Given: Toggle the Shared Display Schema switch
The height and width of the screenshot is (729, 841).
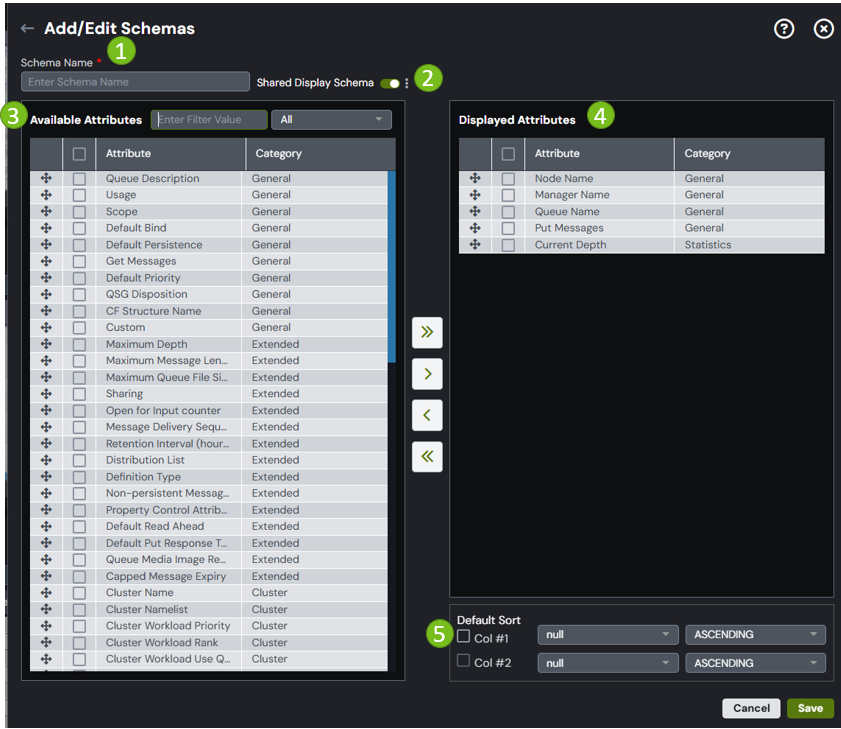Looking at the screenshot, I should click(x=390, y=83).
